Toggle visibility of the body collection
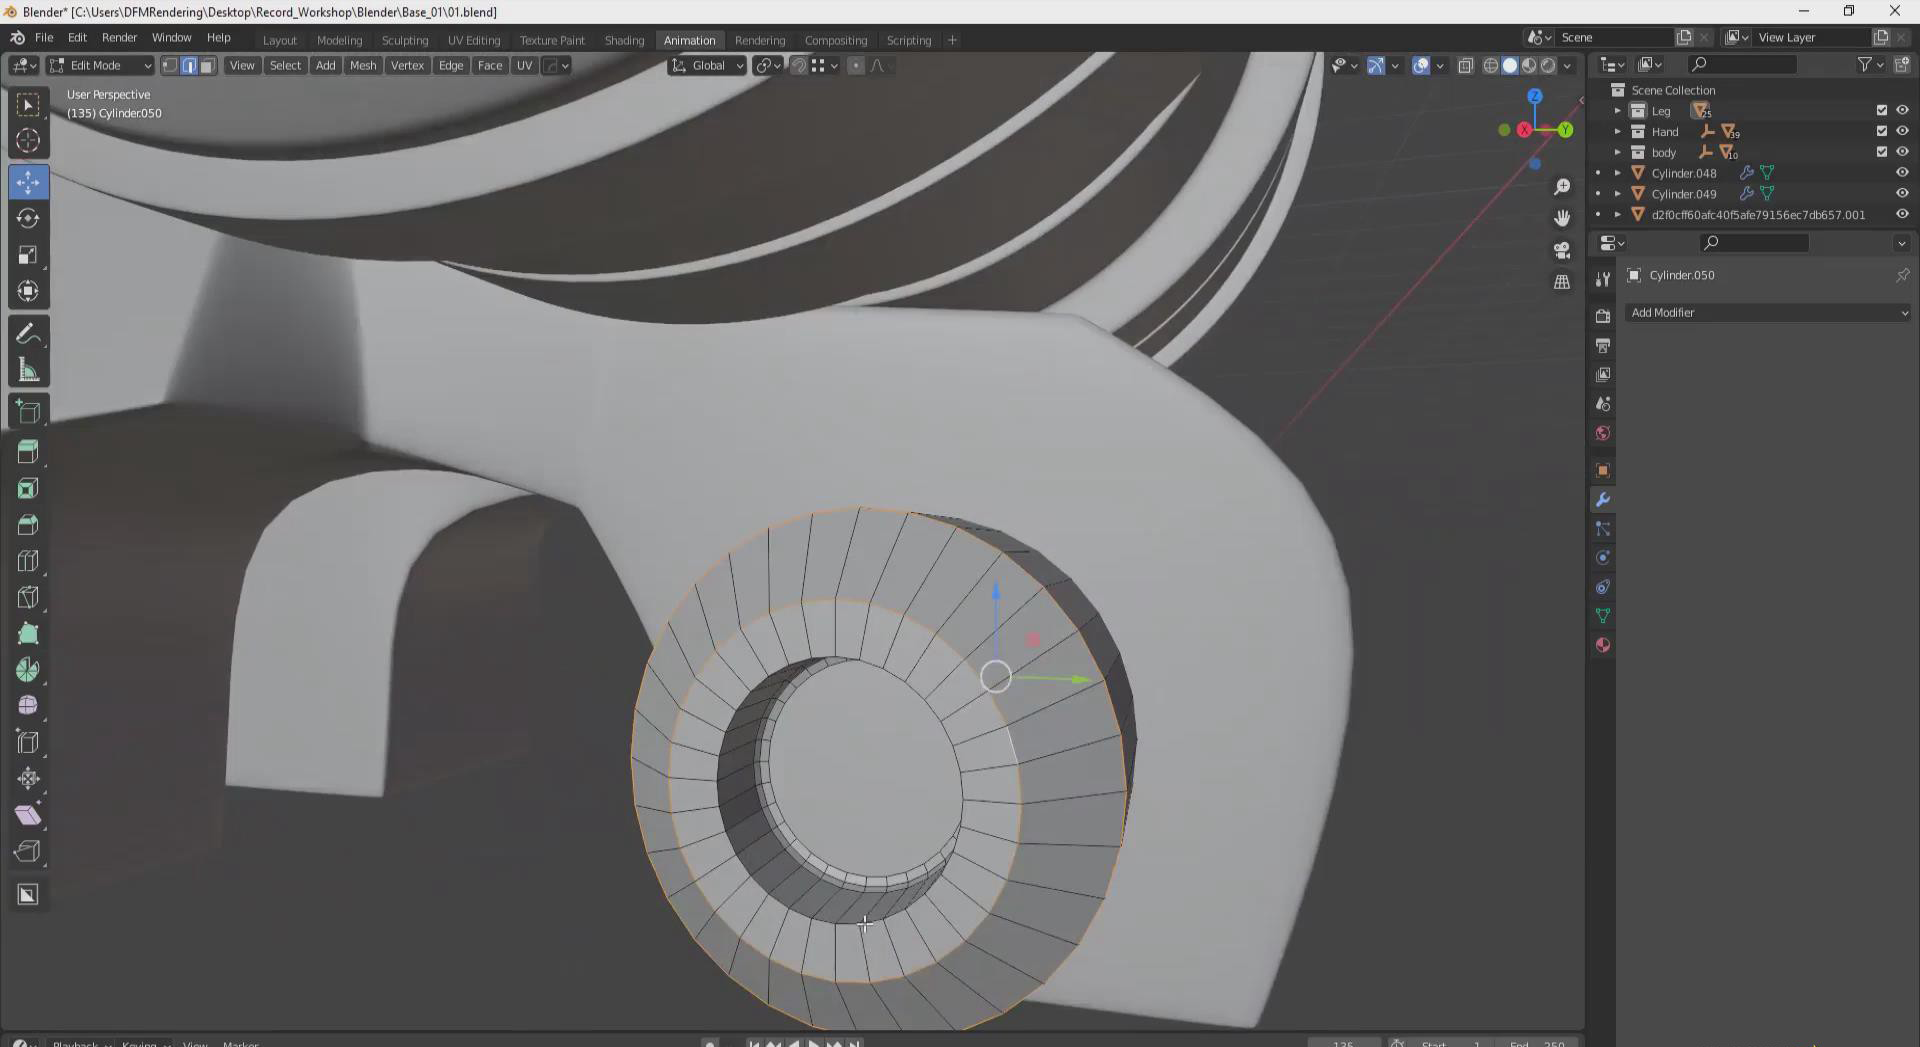Viewport: 1920px width, 1047px height. tap(1902, 152)
